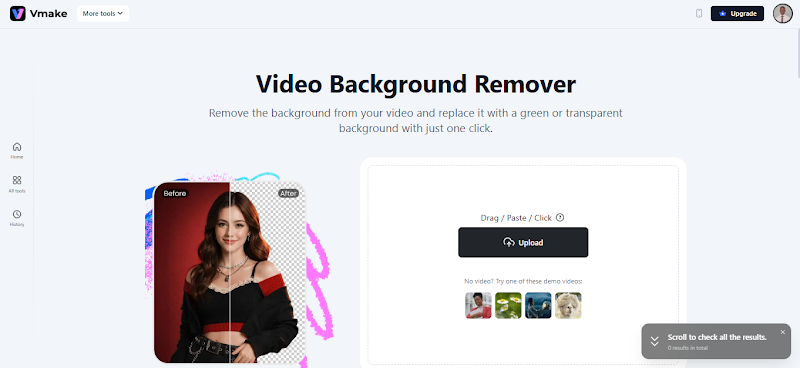Click the Vmake logo
The width and height of the screenshot is (800, 368).
[39, 14]
